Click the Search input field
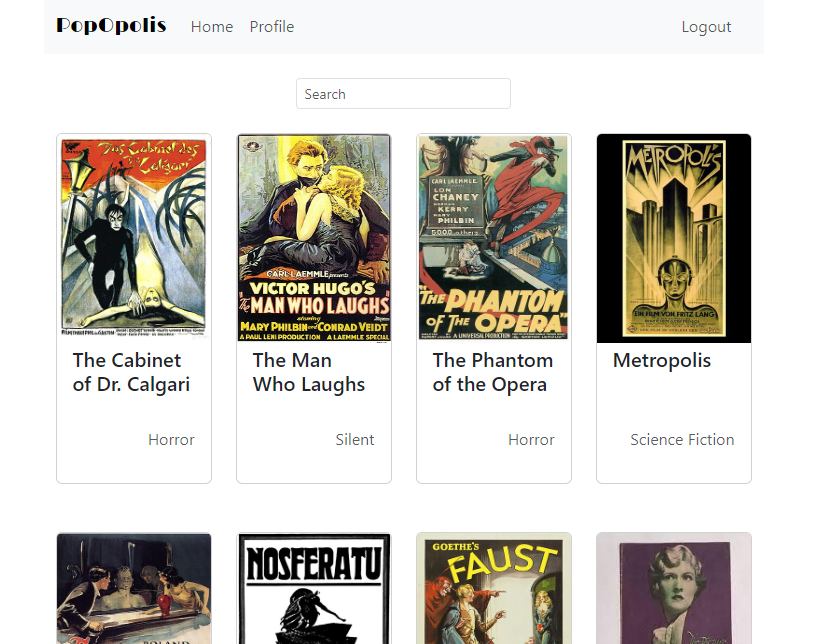813x644 pixels. 403,93
